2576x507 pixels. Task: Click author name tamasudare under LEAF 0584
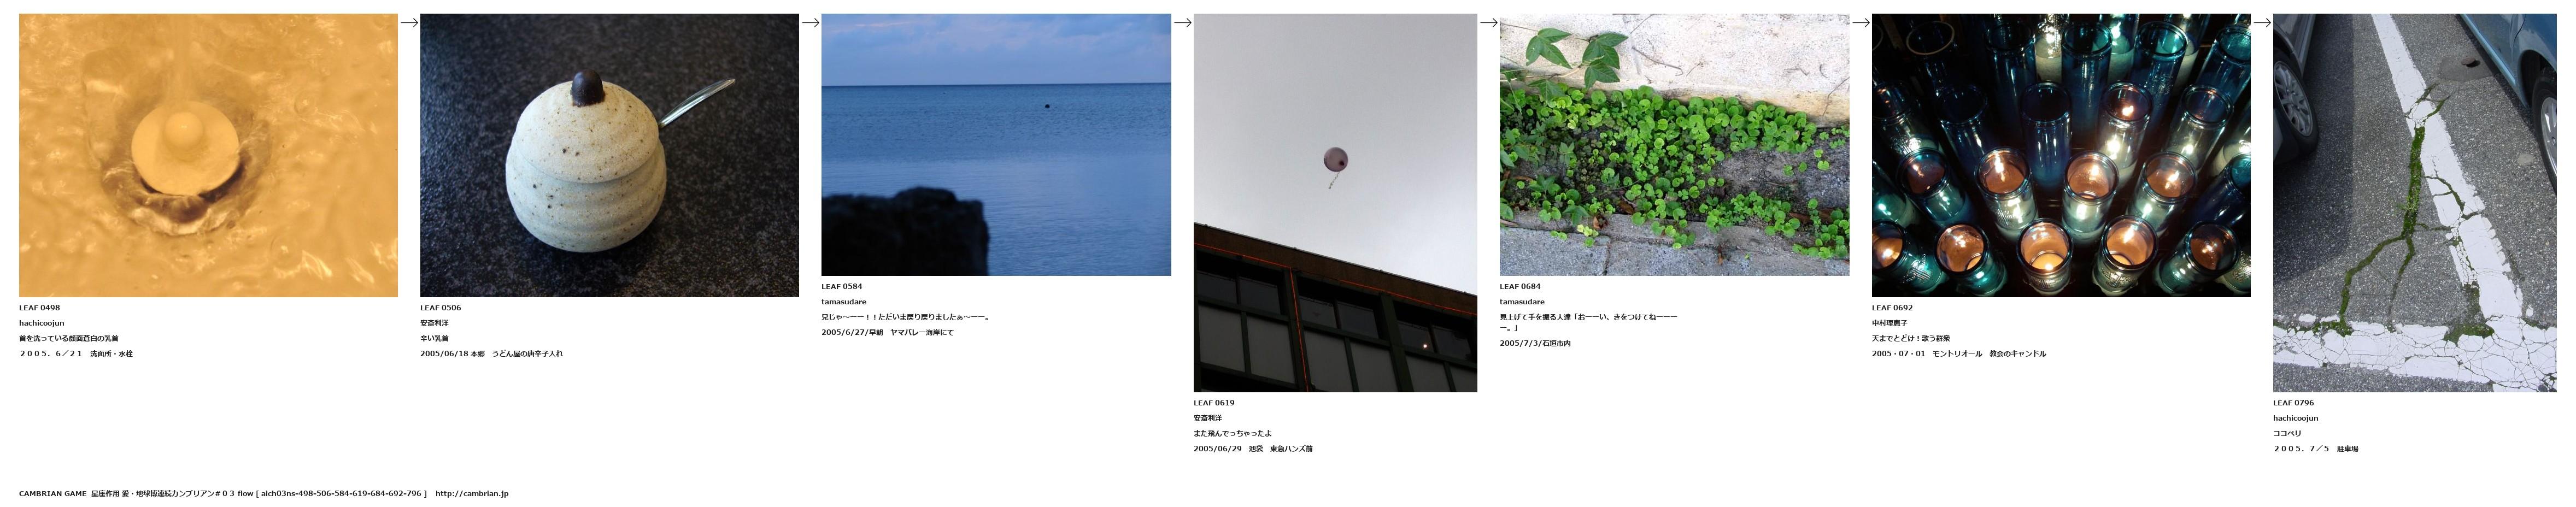point(844,302)
